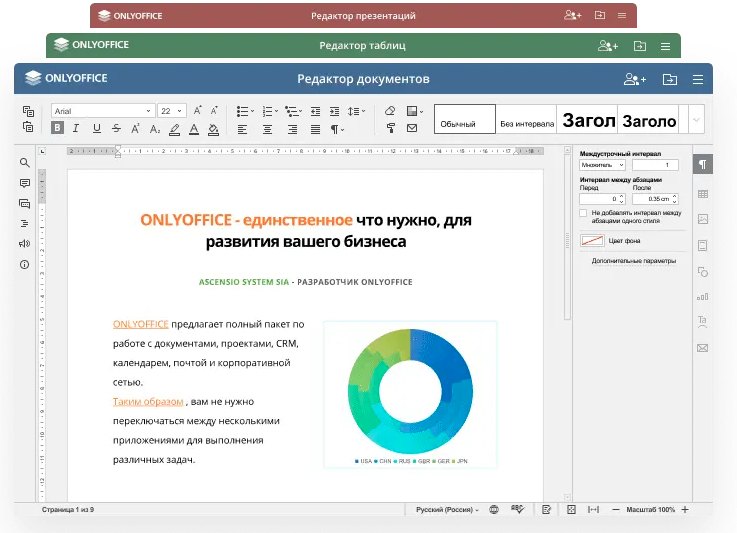This screenshot has width=737, height=533.
Task: Apply highlight color with marker icon
Action: (x=174, y=129)
